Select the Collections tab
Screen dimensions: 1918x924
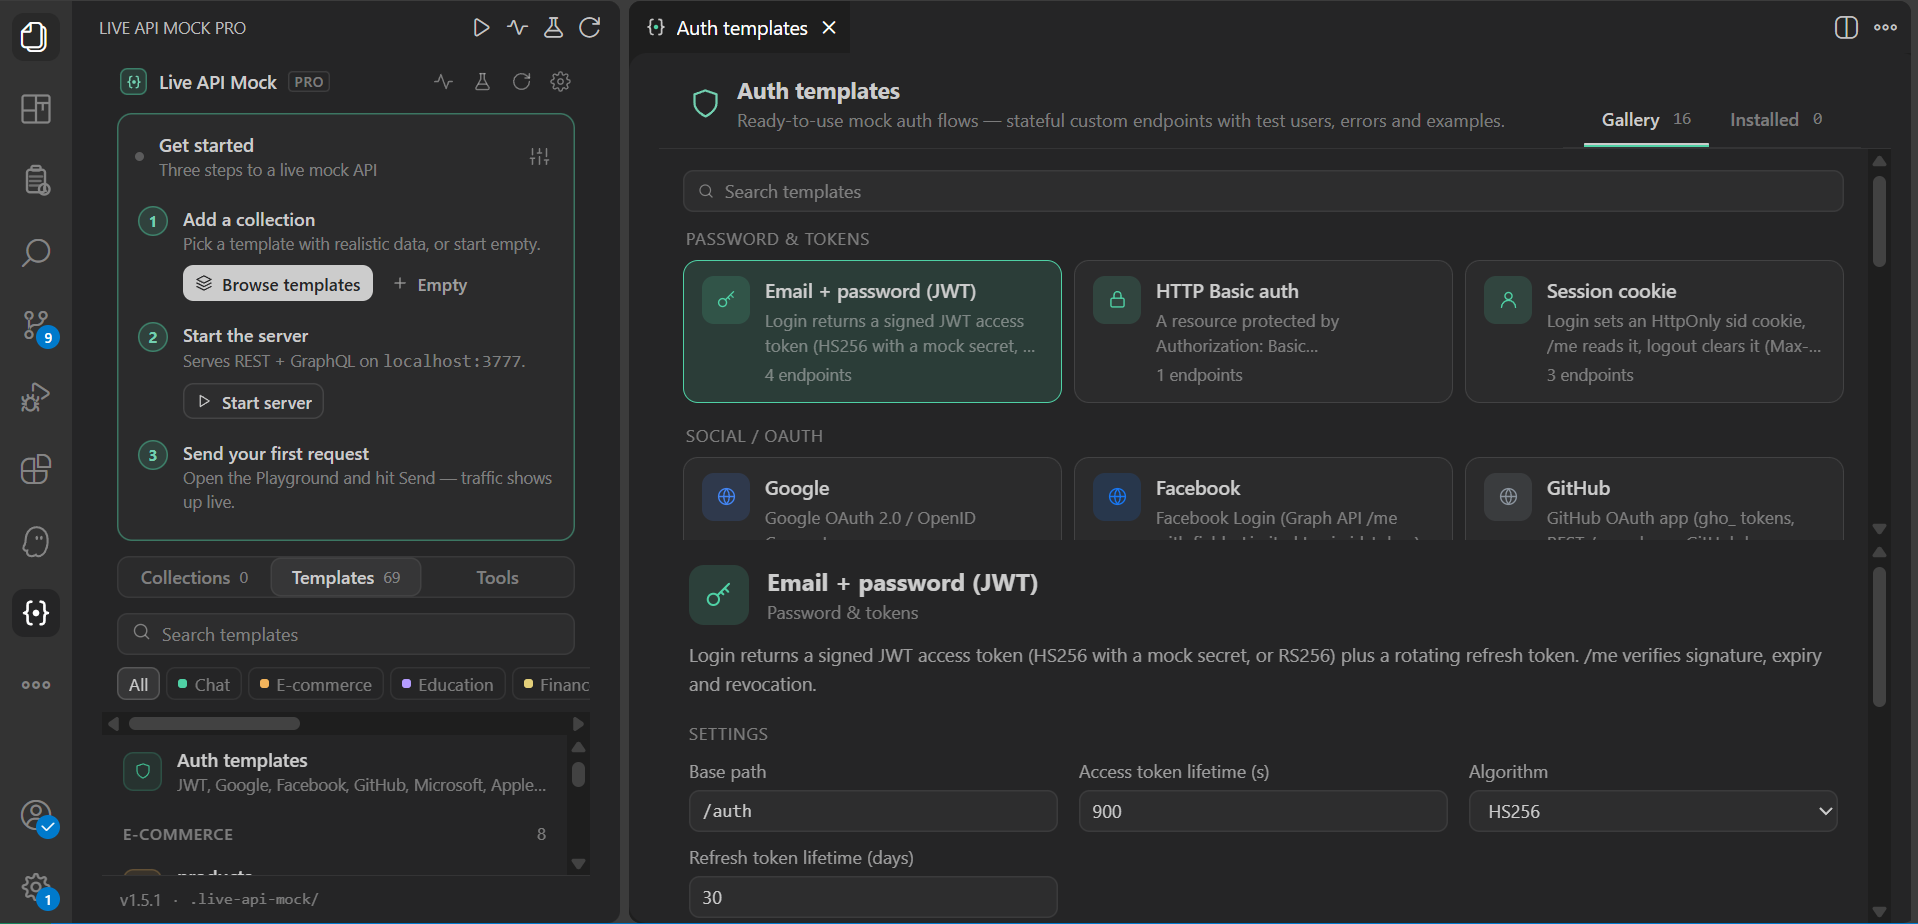click(x=194, y=577)
